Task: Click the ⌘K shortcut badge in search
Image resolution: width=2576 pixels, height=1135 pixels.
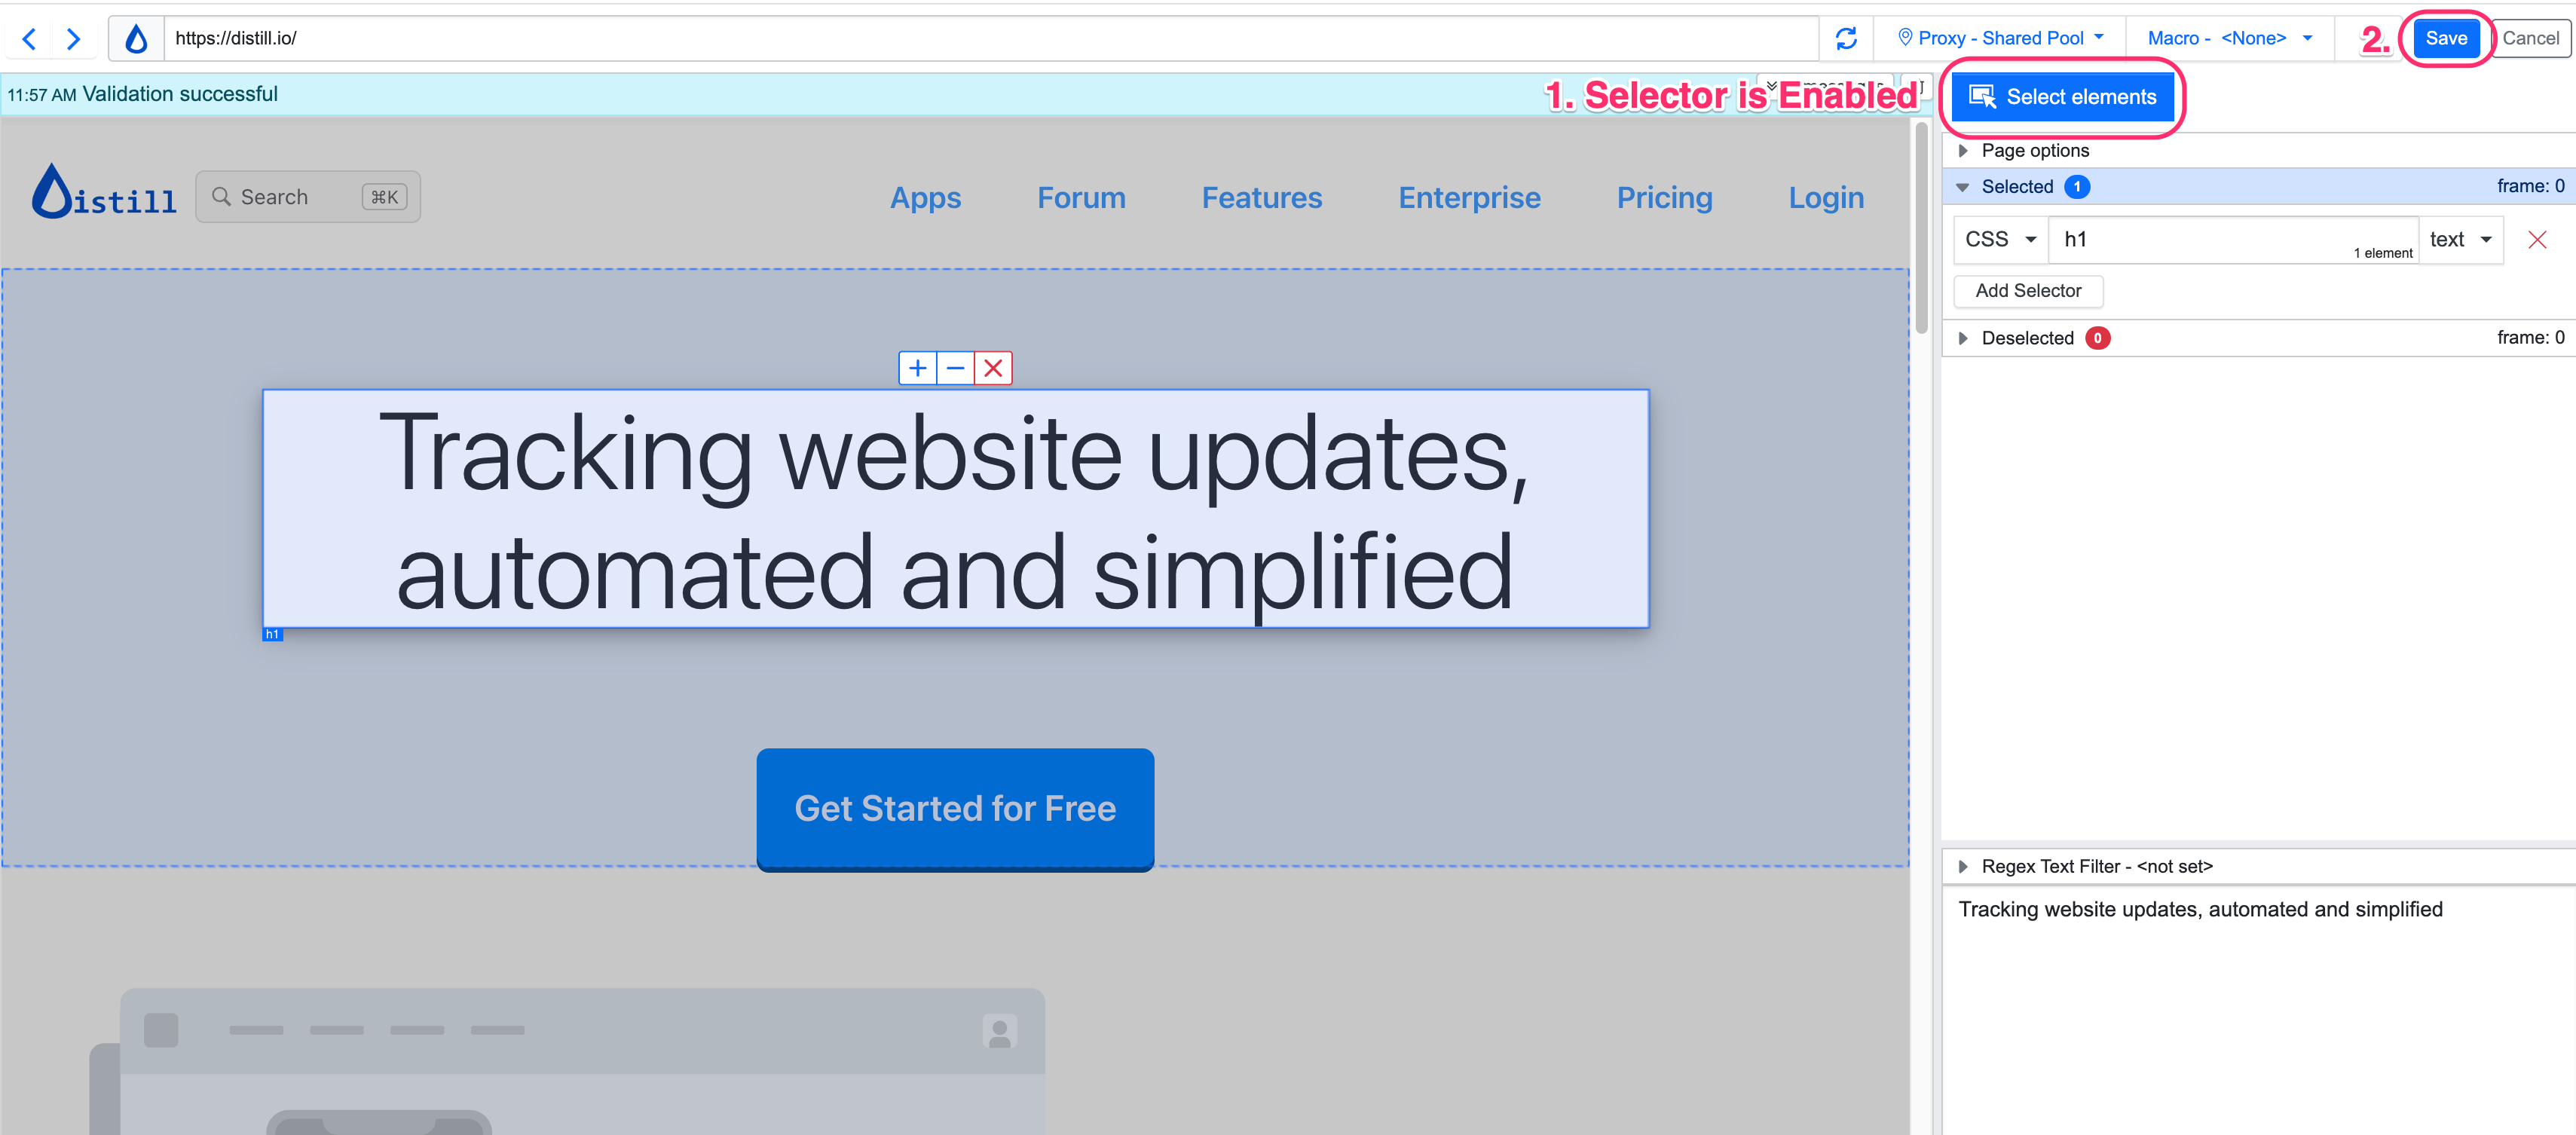Action: [x=385, y=197]
